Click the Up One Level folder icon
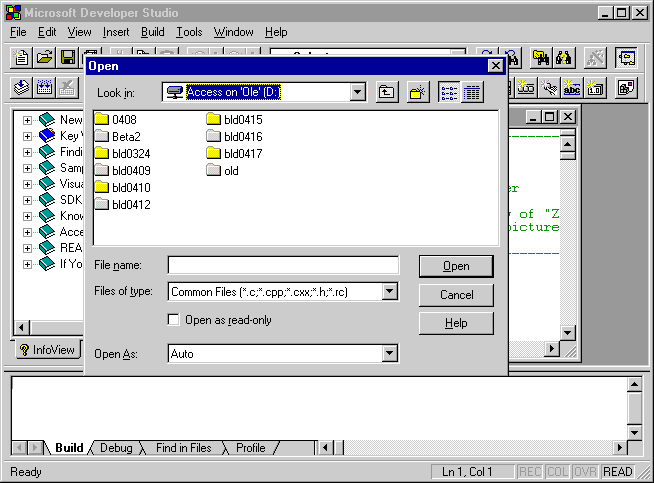 pos(387,92)
